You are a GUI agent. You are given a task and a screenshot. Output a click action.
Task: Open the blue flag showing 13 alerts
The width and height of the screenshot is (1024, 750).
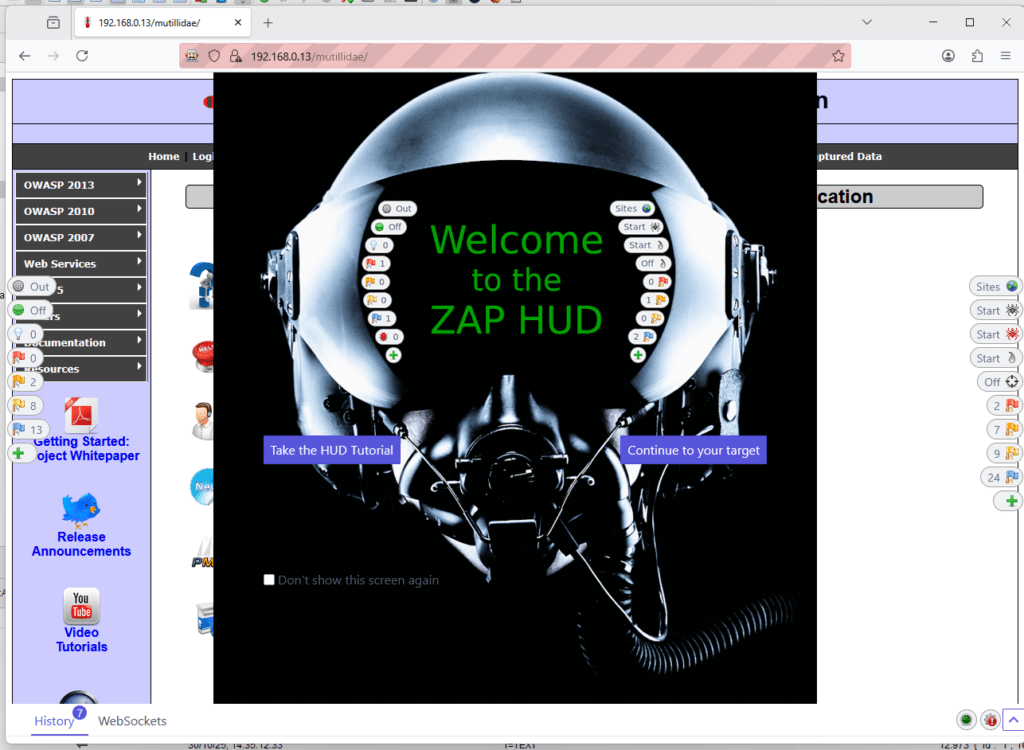tap(28, 429)
